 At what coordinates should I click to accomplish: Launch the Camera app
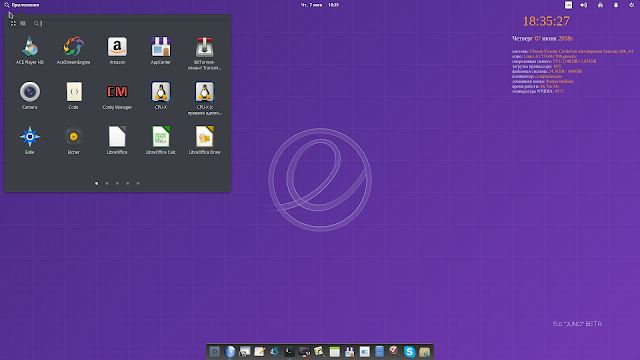pos(30,96)
